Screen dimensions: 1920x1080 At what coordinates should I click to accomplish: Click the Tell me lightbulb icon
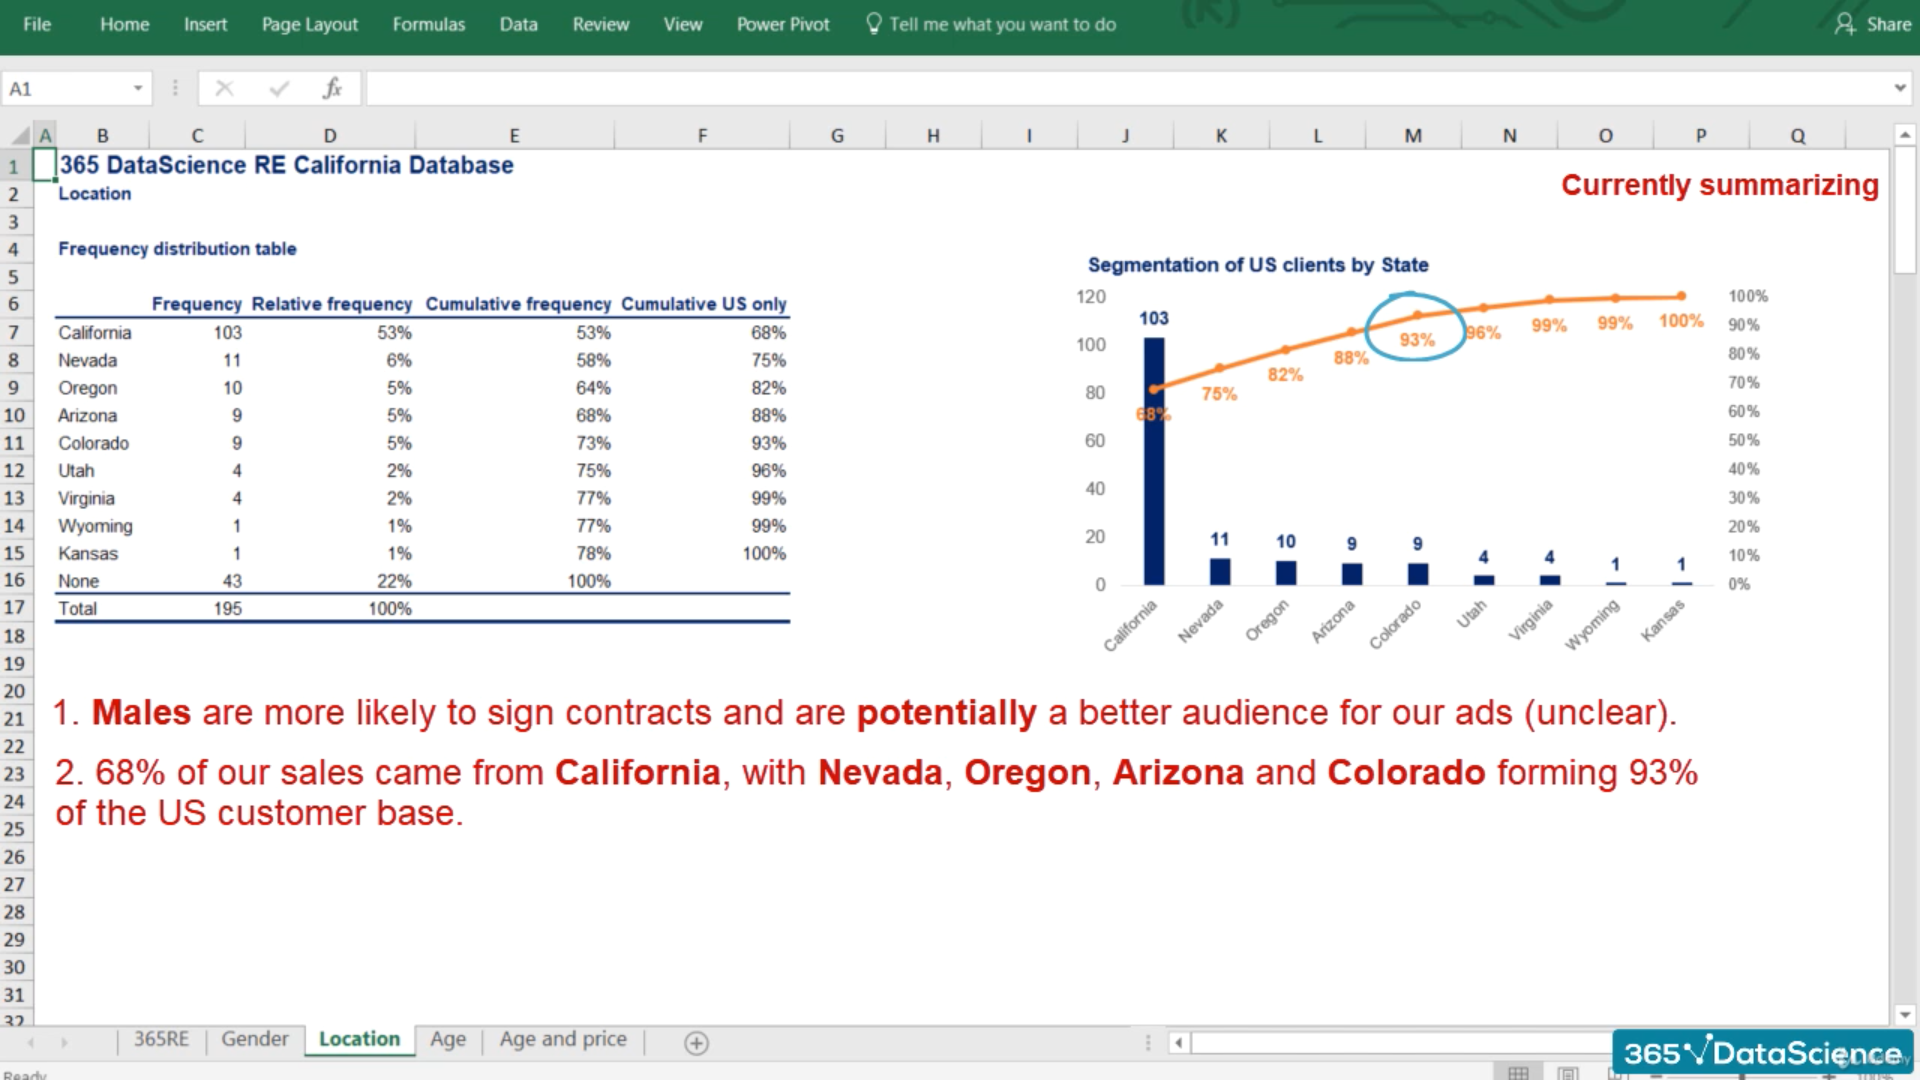(x=873, y=24)
